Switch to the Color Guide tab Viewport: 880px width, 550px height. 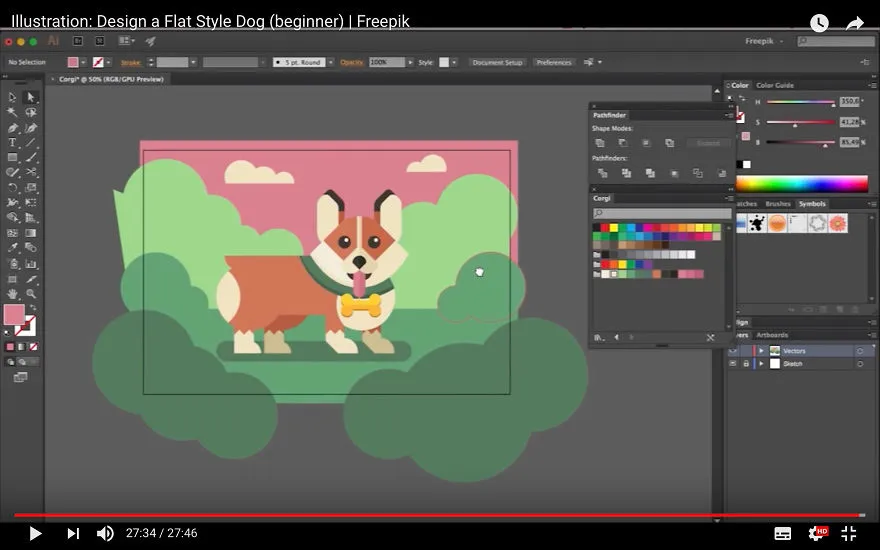coord(774,85)
